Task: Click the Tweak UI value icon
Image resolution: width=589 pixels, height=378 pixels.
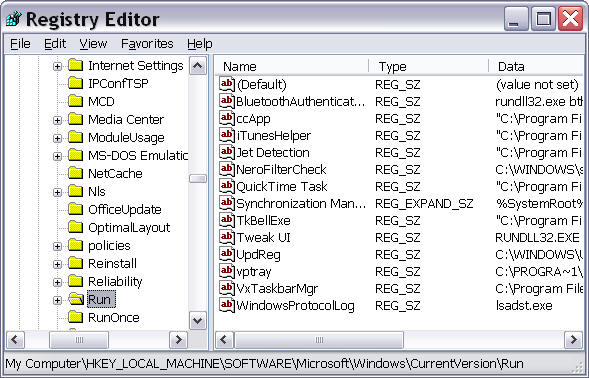Action: [x=227, y=237]
